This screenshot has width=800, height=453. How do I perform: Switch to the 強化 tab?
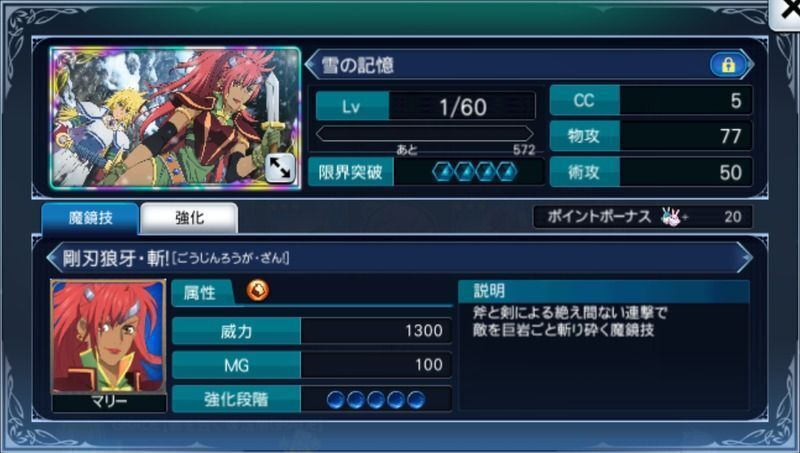(x=189, y=218)
